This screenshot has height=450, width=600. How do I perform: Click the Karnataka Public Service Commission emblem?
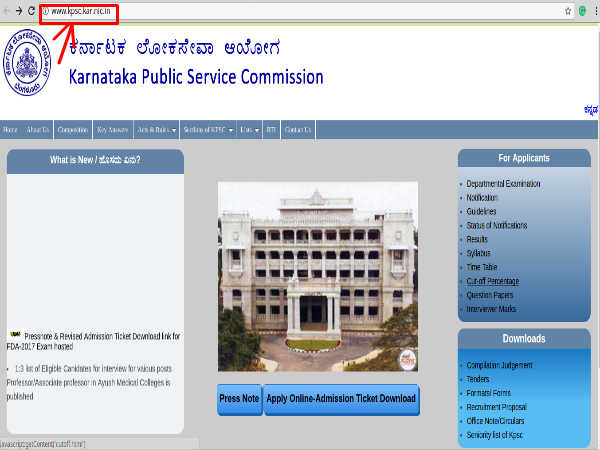27,62
